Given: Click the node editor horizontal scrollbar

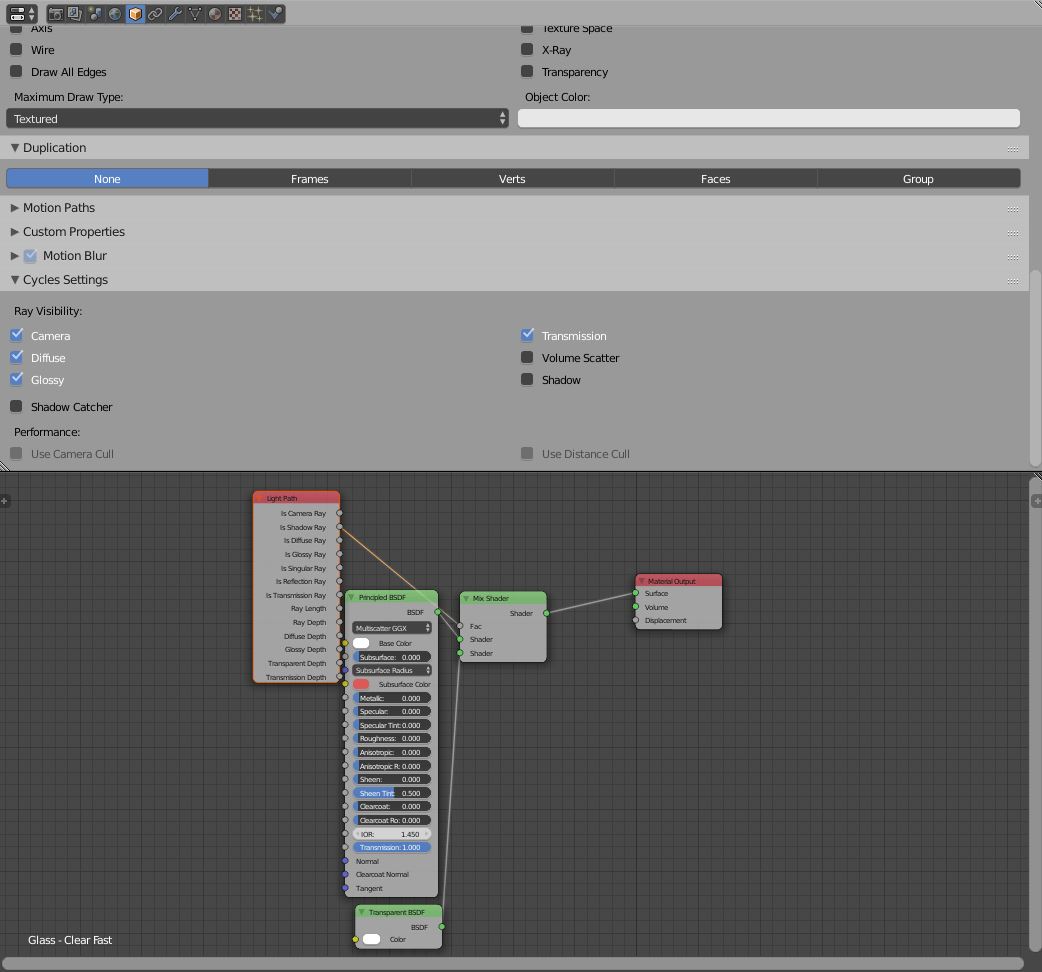Looking at the screenshot, I should tap(512, 963).
